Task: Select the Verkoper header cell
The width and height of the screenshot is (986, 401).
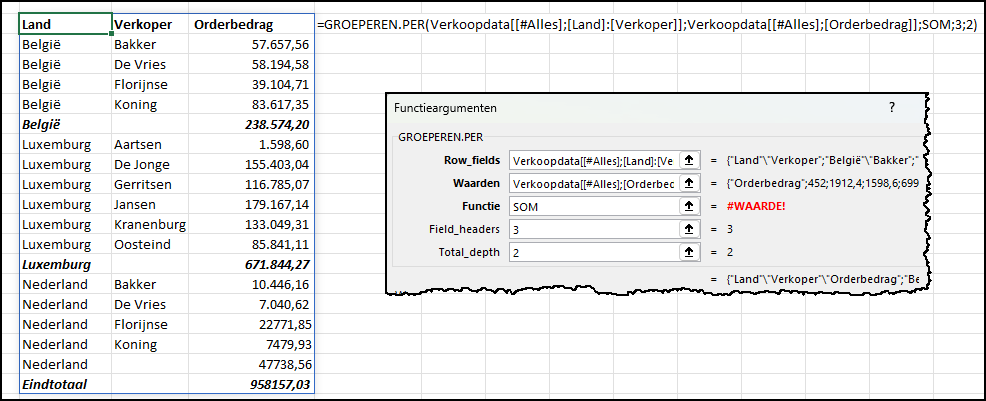Action: coord(152,25)
